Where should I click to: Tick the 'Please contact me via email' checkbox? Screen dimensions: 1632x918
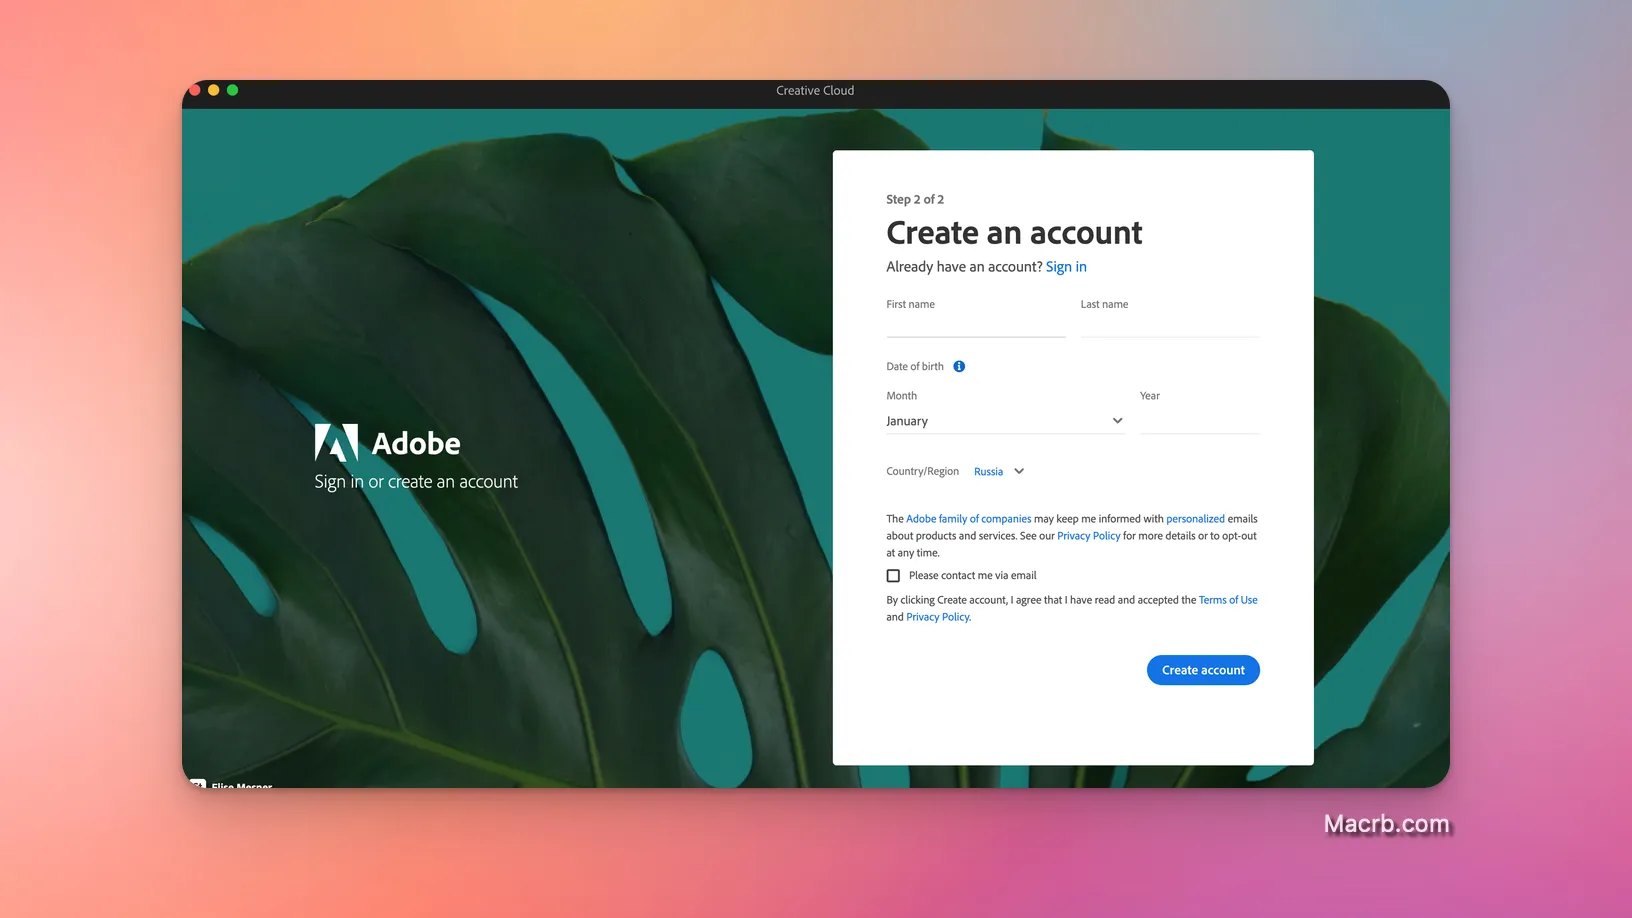coord(893,576)
